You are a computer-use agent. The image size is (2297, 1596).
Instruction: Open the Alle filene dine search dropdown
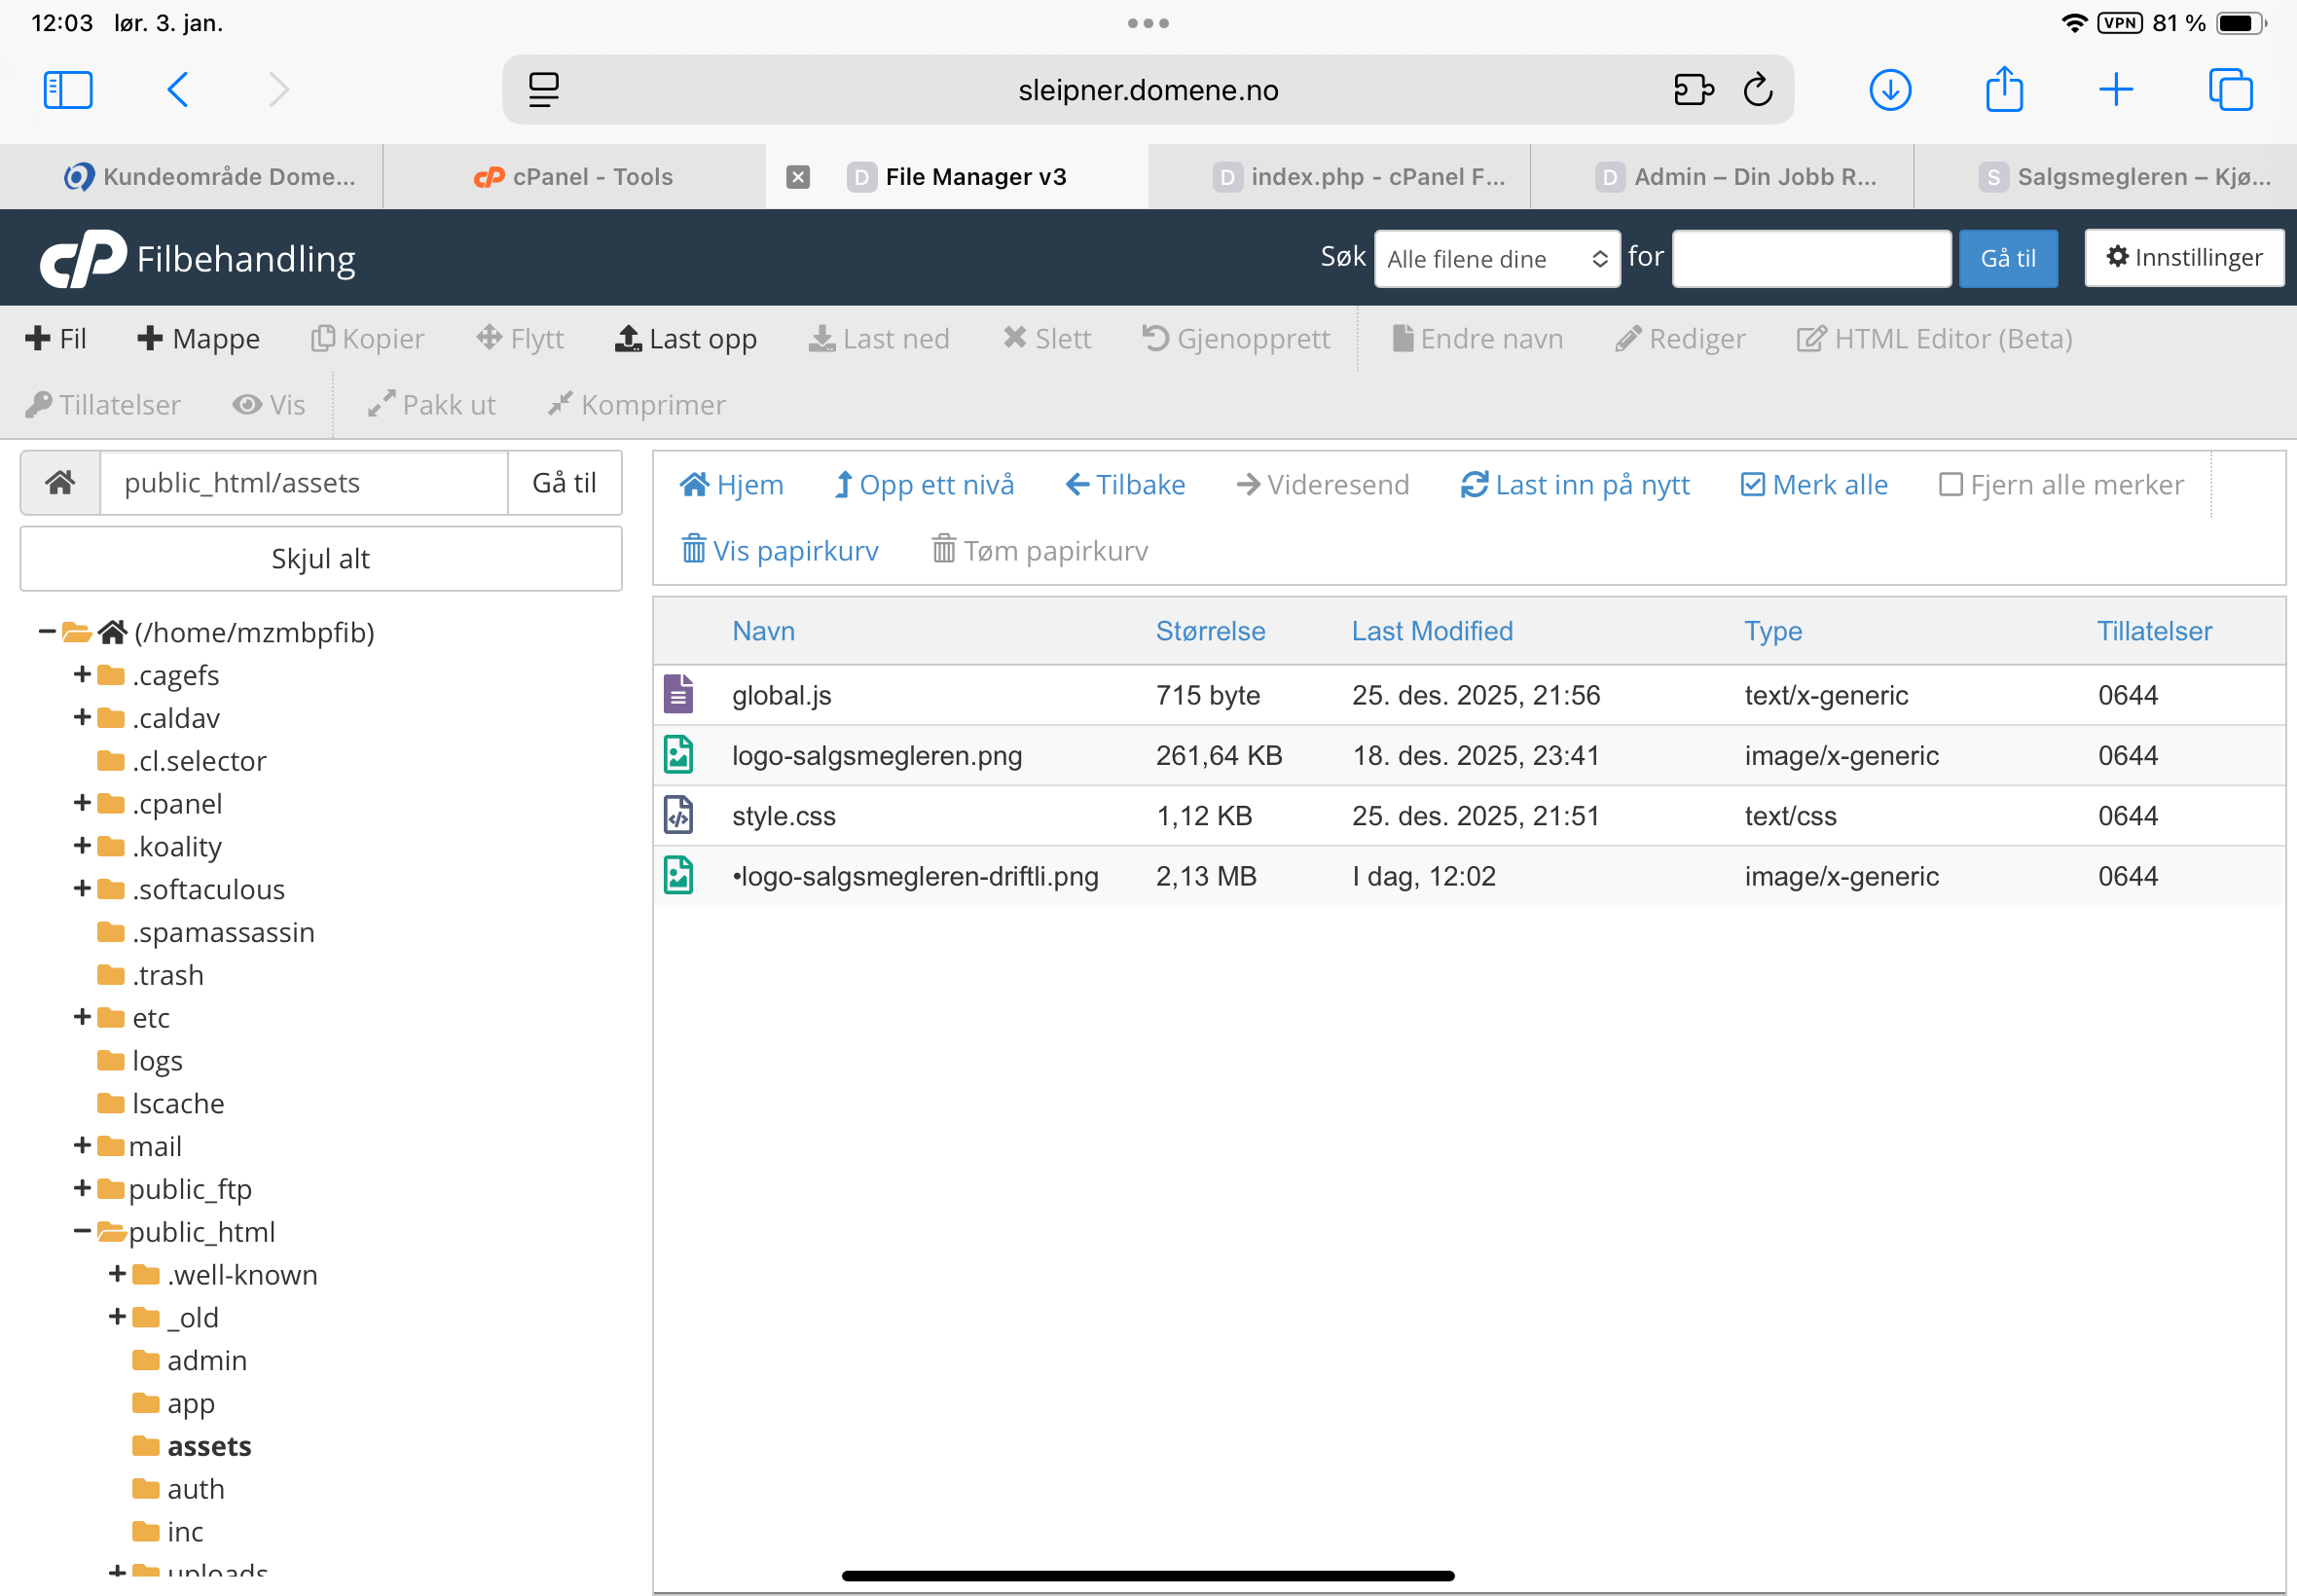(1496, 259)
